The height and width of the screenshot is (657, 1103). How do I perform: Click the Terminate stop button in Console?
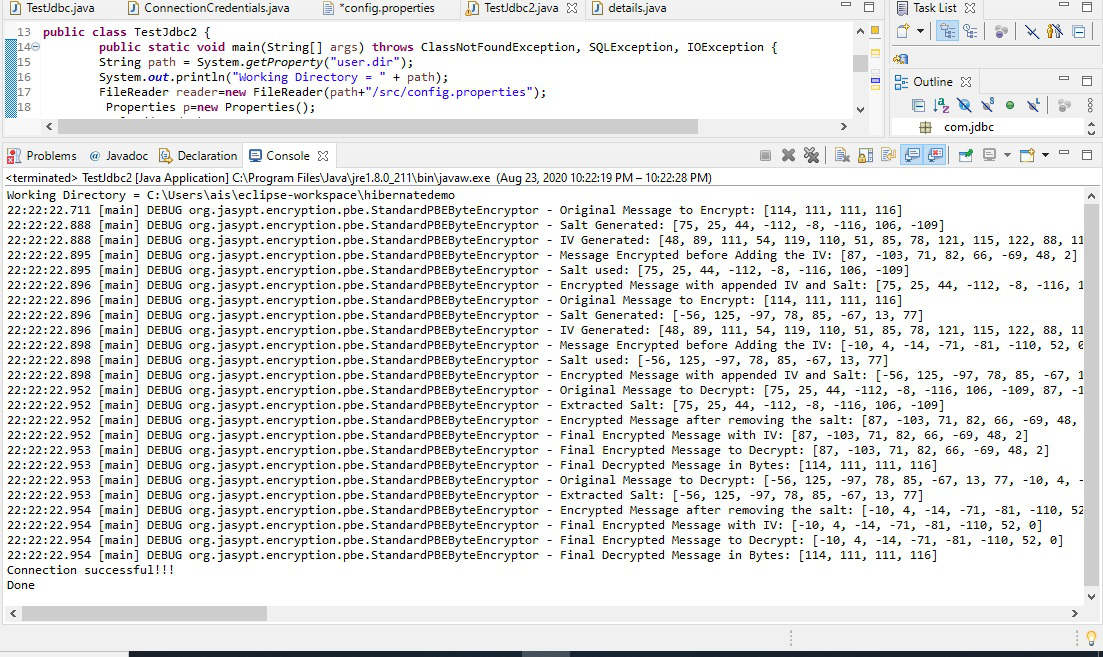coord(765,155)
